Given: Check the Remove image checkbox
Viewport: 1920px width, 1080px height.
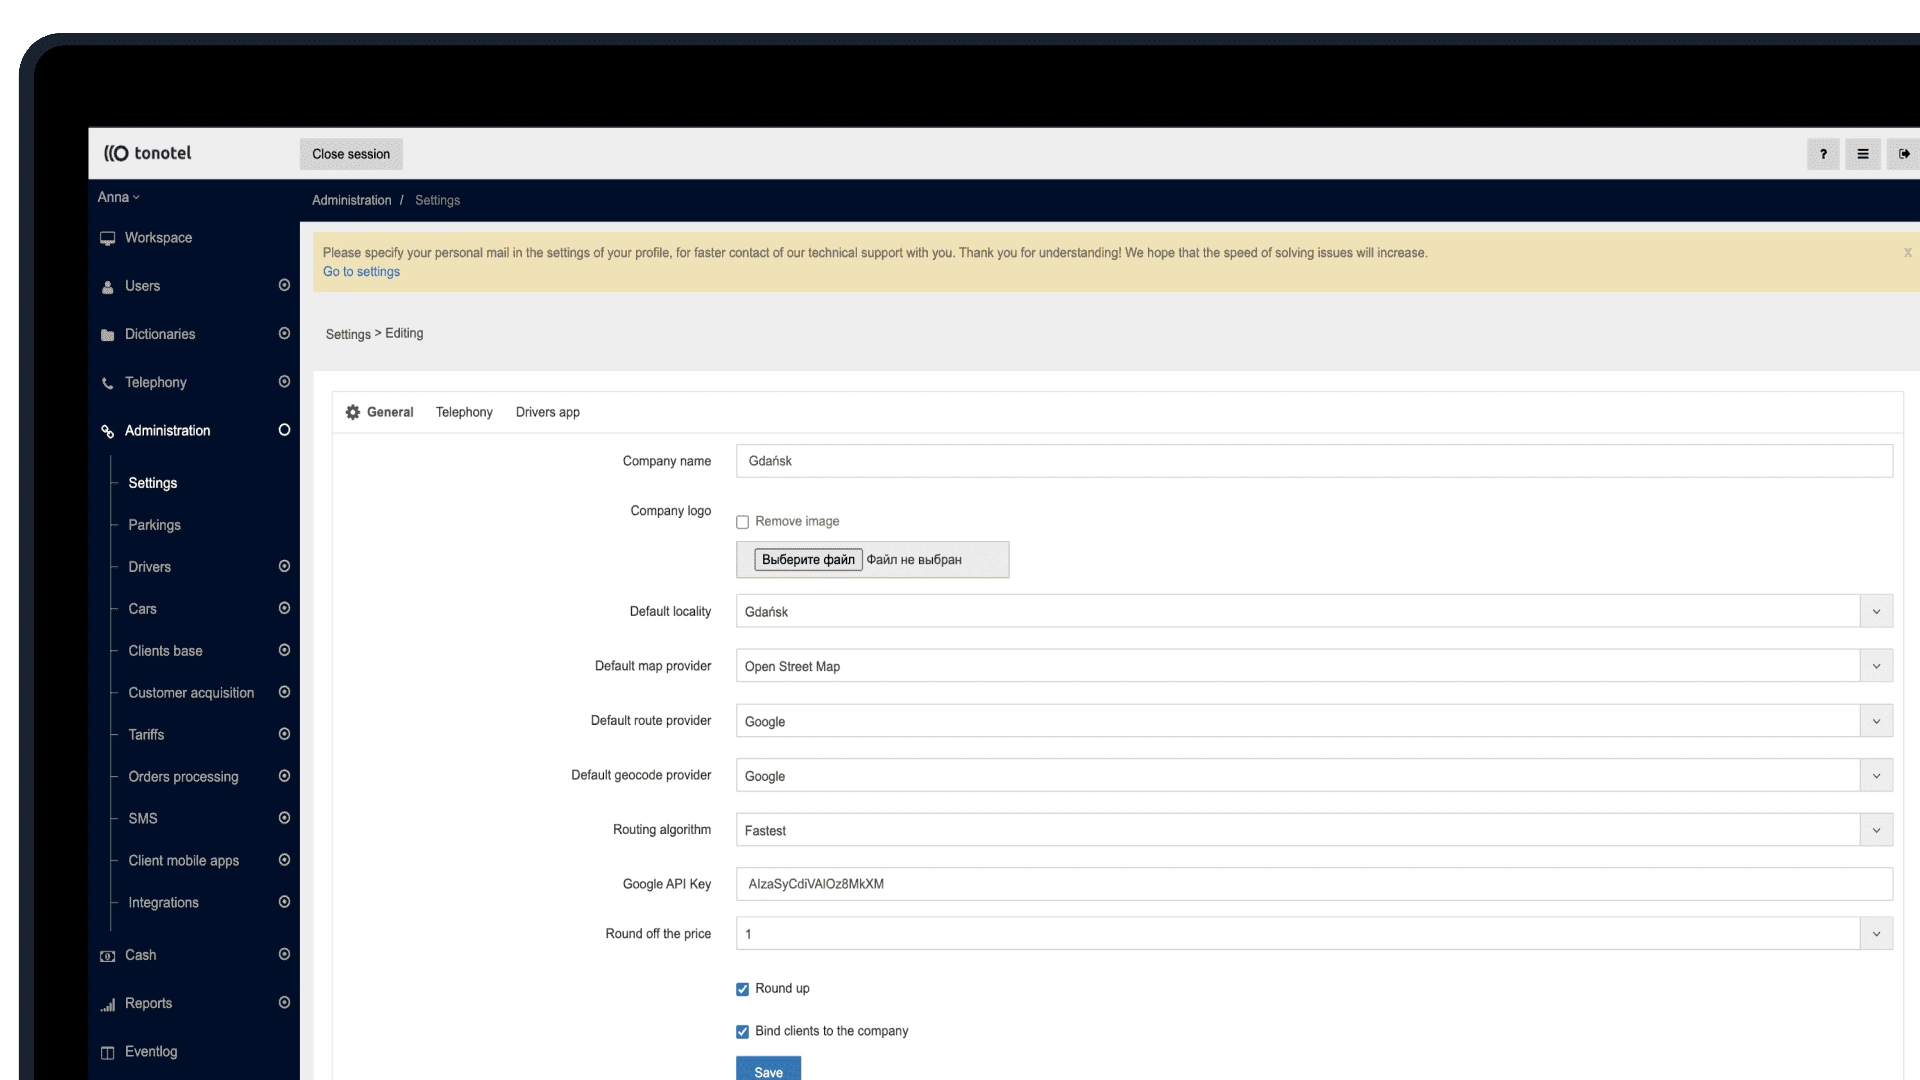Looking at the screenshot, I should tap(742, 522).
